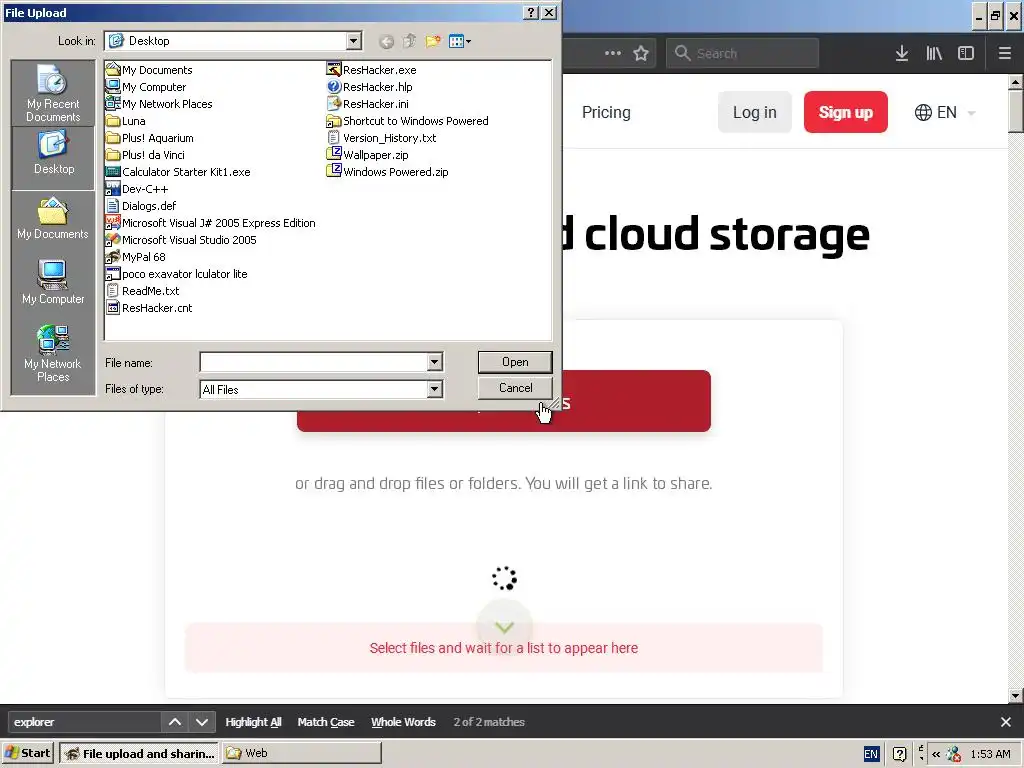Click the browser Downloads arrow icon
Image resolution: width=1024 pixels, height=768 pixels.
point(902,54)
